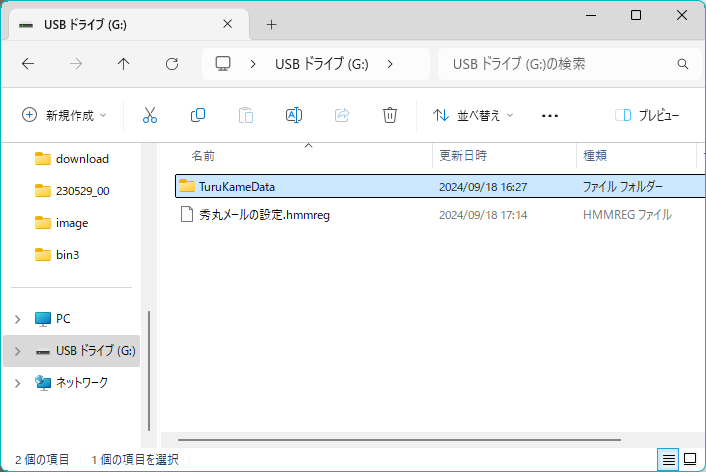This screenshot has height=472, width=706.
Task: Toggle the プレビュー preview pane
Action: tap(647, 115)
